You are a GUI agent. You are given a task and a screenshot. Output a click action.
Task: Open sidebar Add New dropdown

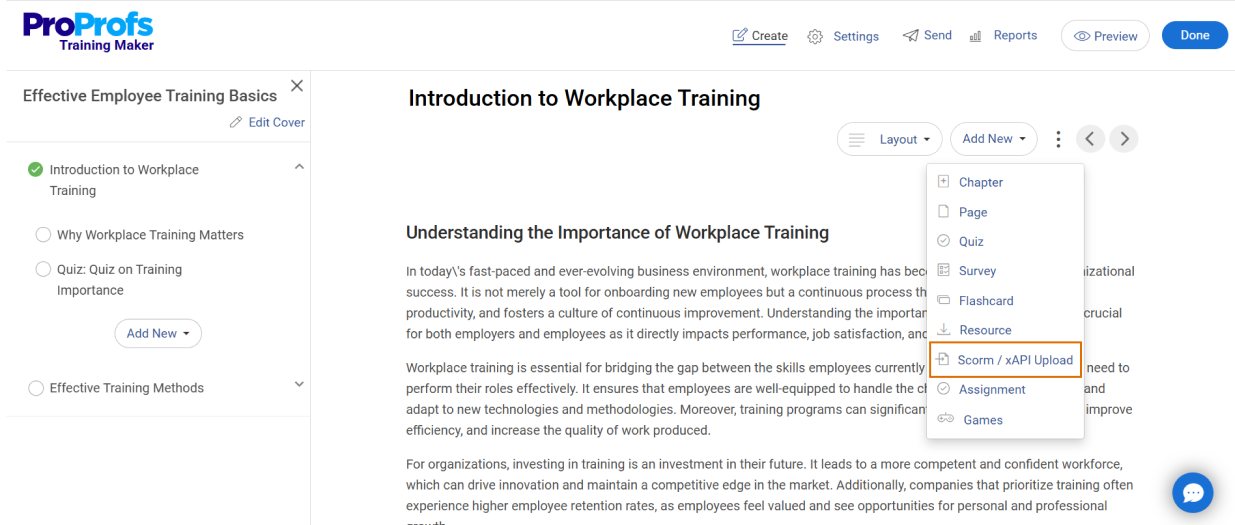coord(158,333)
